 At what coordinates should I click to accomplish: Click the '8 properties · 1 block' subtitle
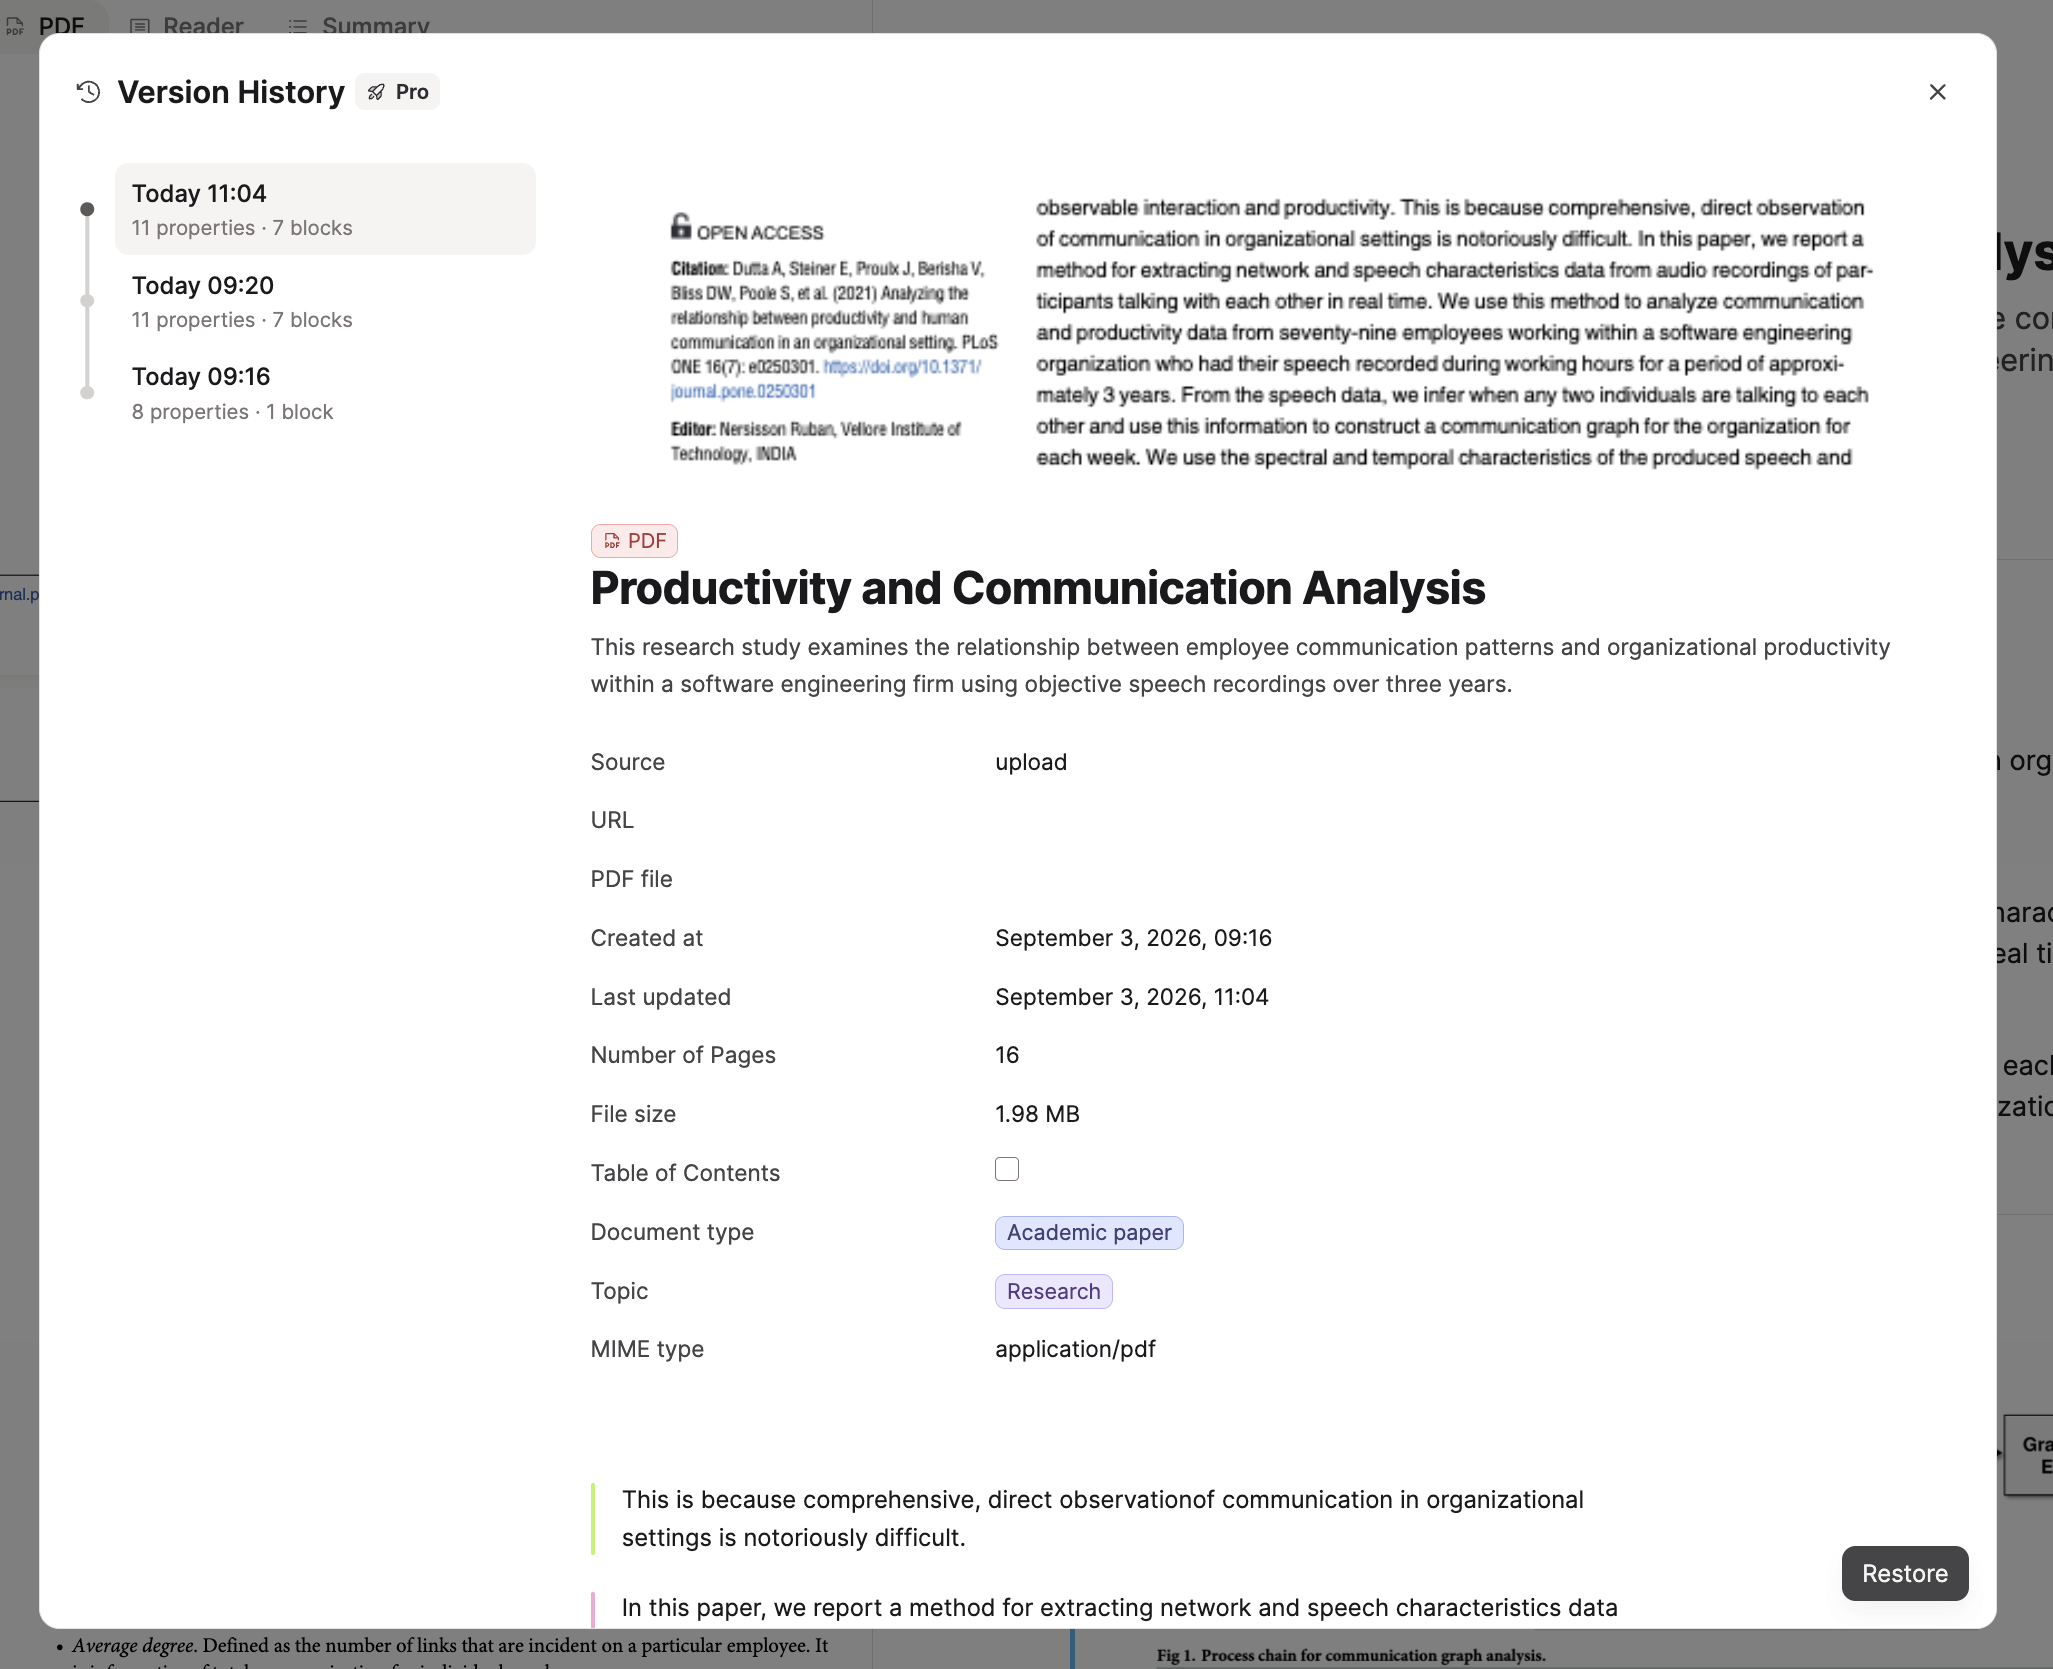(232, 412)
